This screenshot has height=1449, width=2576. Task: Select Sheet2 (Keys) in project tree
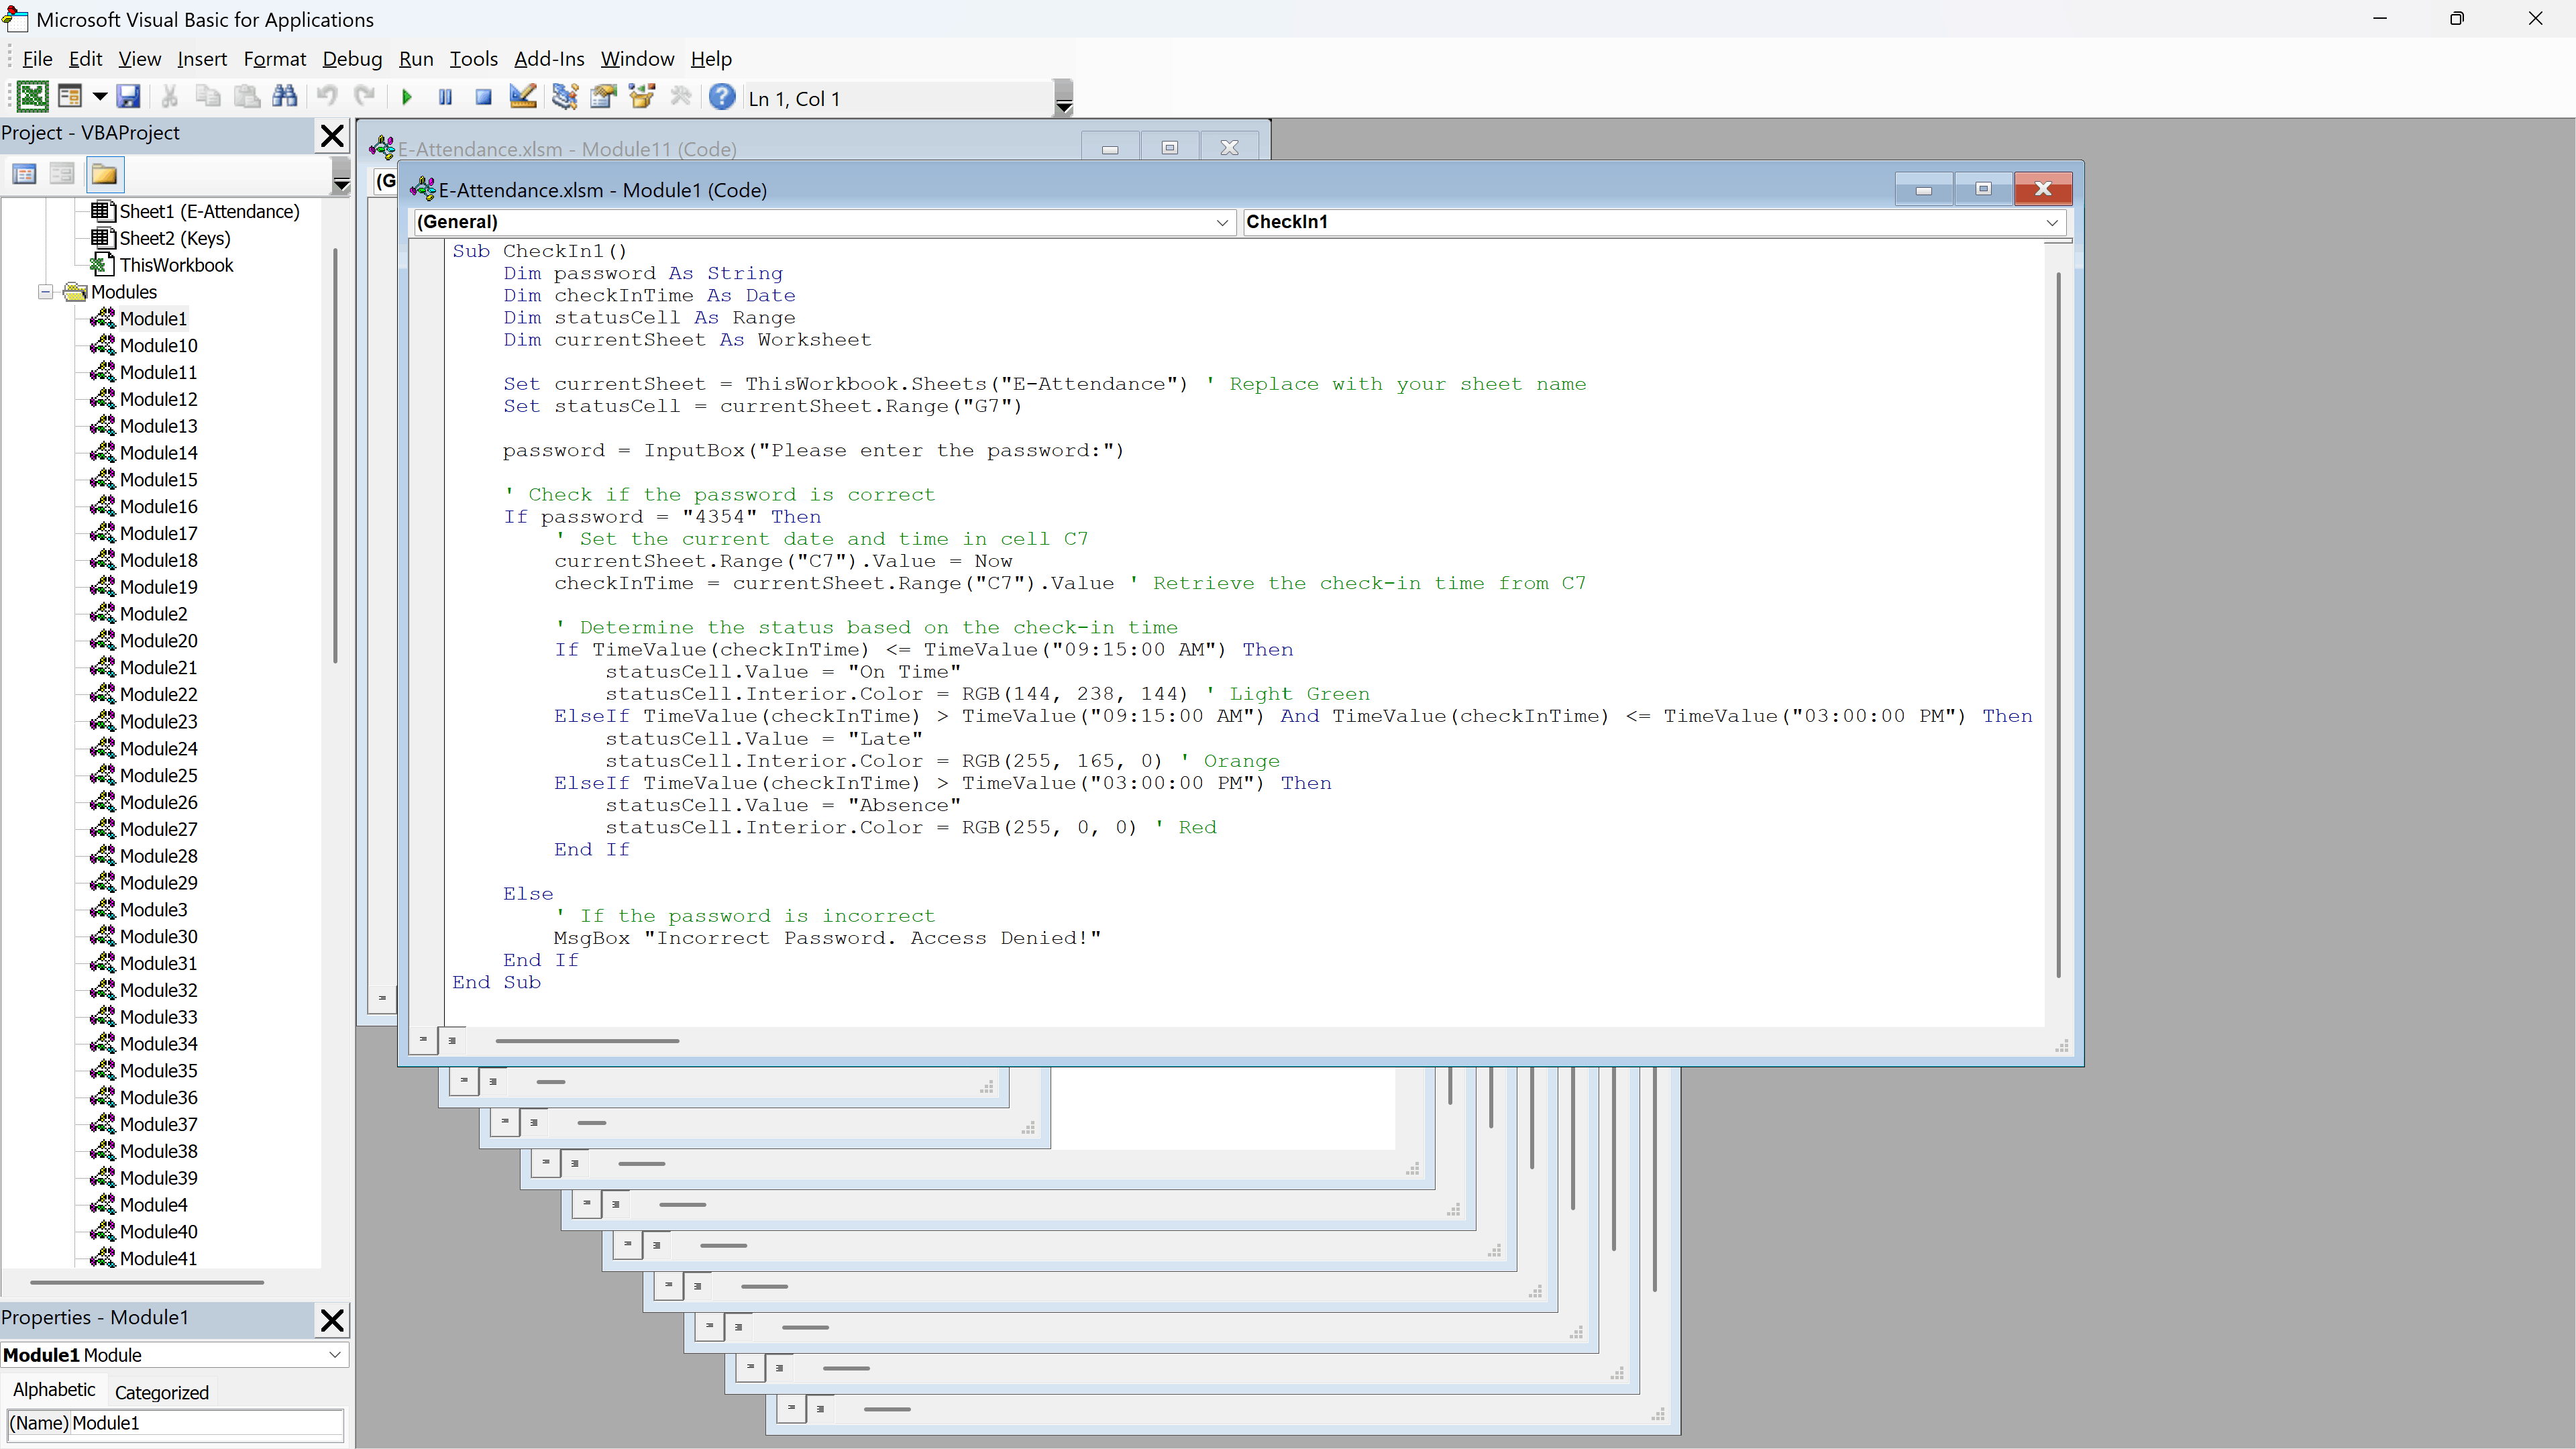[x=175, y=238]
